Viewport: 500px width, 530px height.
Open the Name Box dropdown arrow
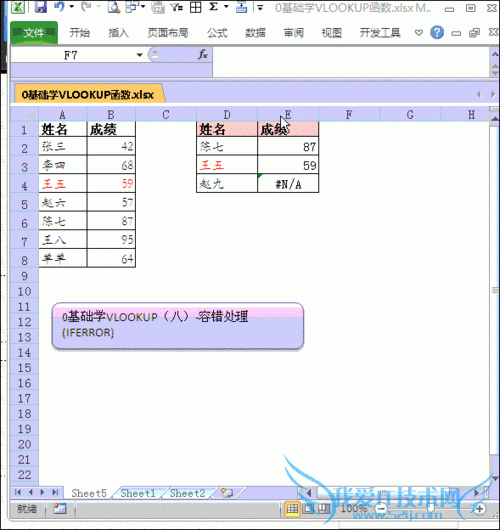[x=140, y=55]
